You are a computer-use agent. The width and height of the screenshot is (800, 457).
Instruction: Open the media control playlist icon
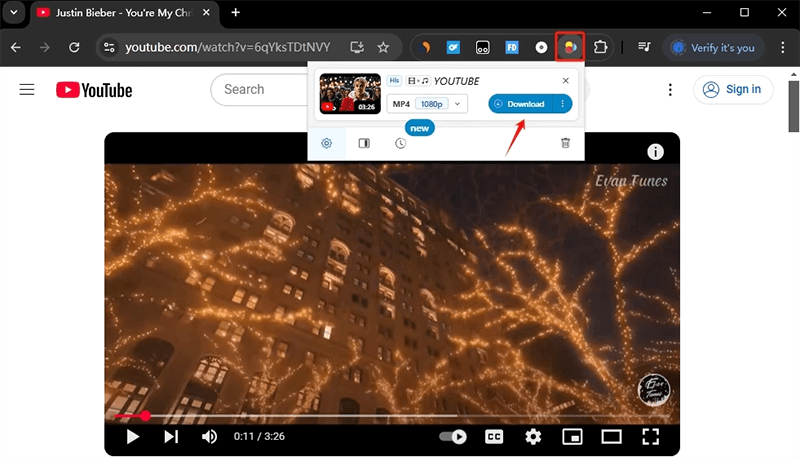point(644,47)
